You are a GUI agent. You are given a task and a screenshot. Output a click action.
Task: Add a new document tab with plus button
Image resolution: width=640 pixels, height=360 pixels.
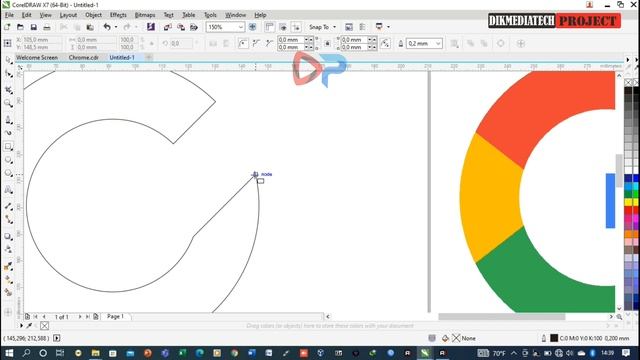point(149,58)
